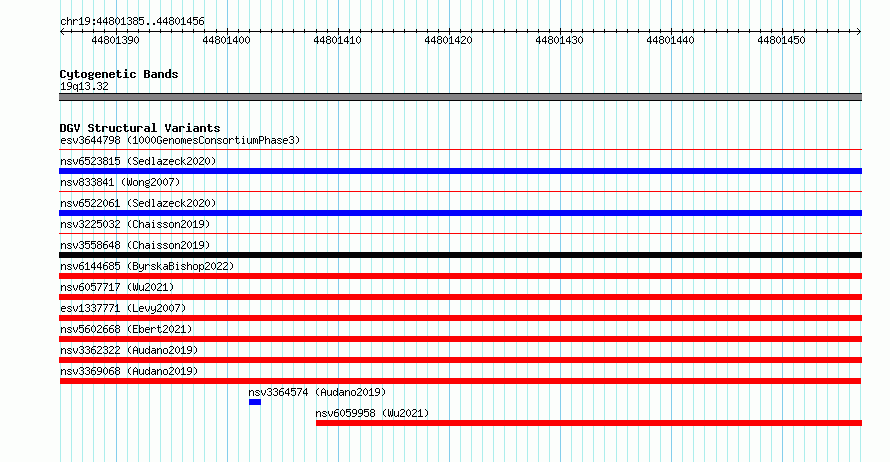Open variant nsv833841 (Wong2007) label

[120, 182]
